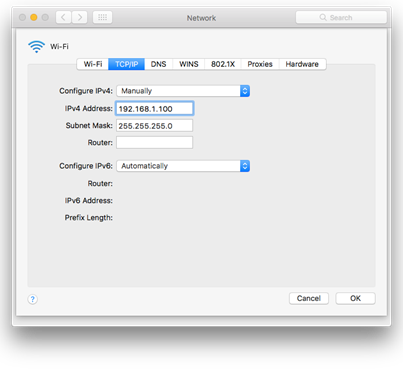This screenshot has height=372, width=403.
Task: Click the Wi-Fi signal icon
Action: tap(36, 46)
